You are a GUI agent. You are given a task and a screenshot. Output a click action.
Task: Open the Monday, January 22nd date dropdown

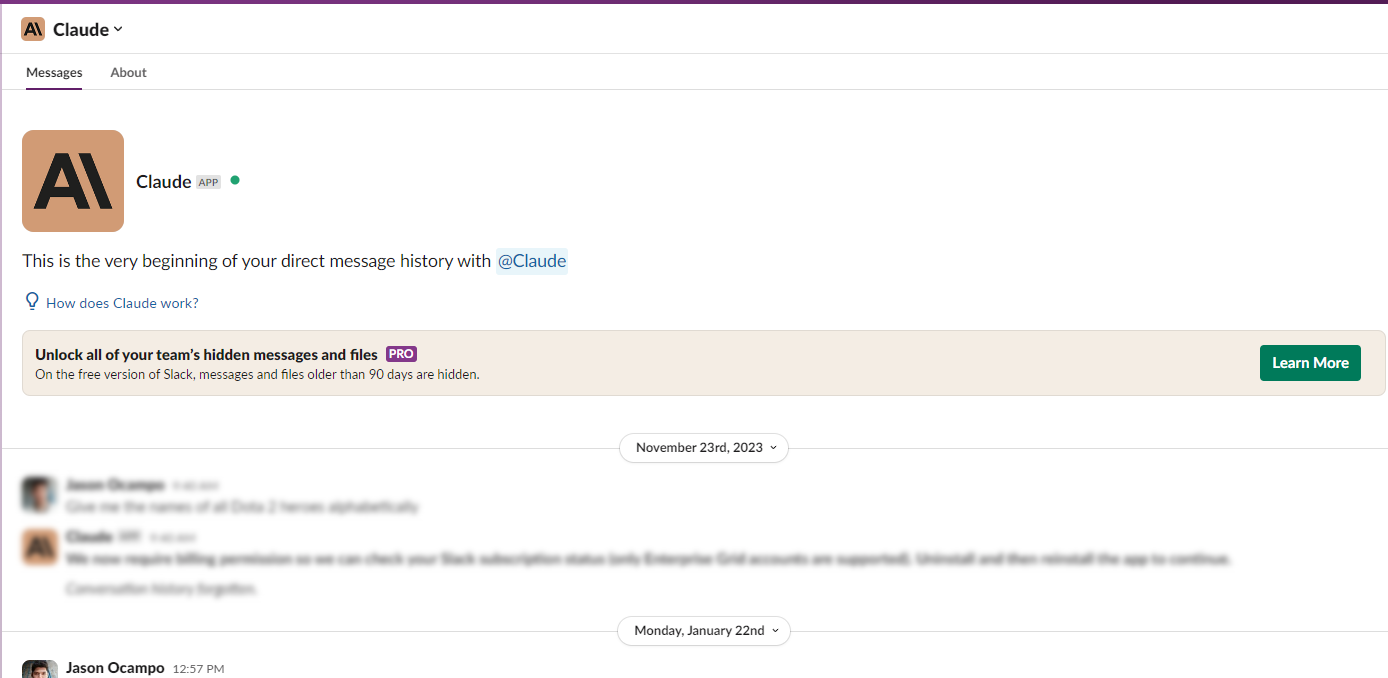tap(704, 630)
